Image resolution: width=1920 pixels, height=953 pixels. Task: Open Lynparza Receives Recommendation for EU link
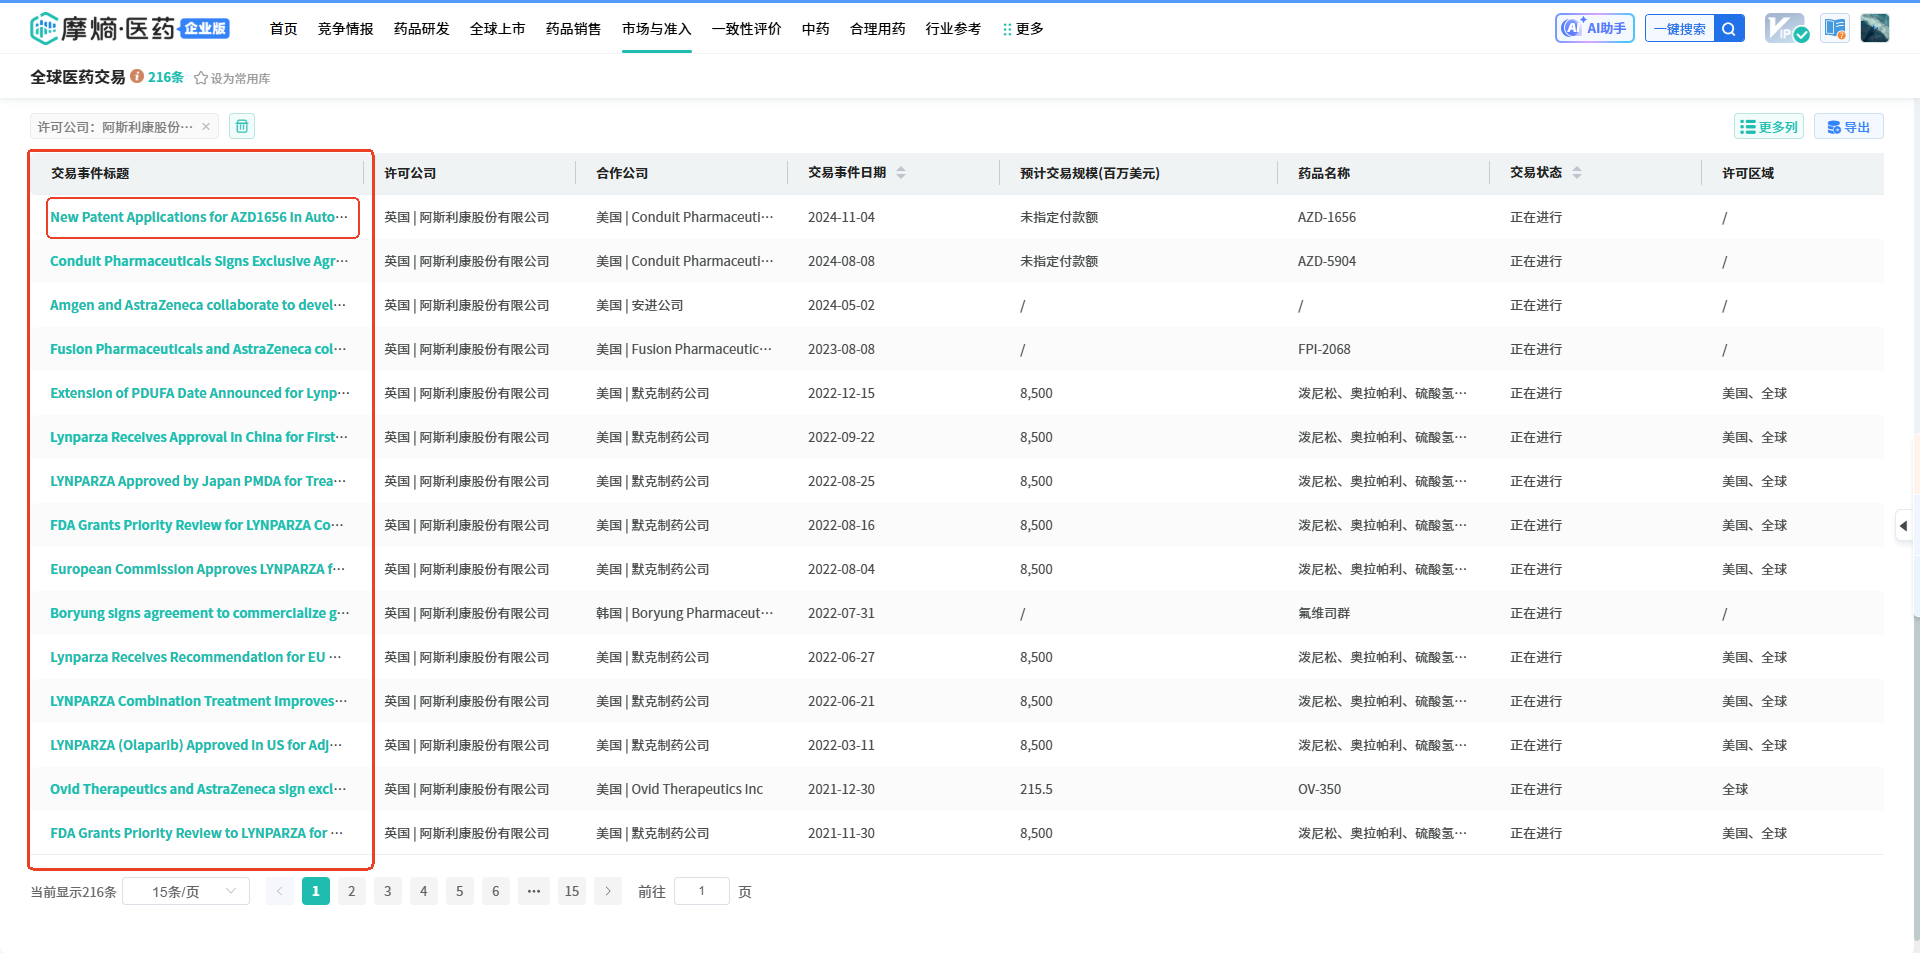click(196, 657)
